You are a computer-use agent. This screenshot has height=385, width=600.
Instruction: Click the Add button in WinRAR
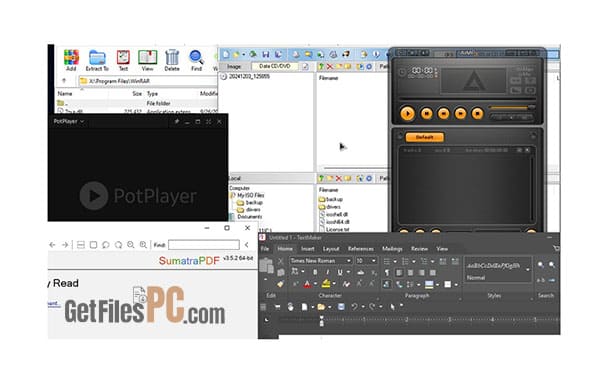tap(71, 60)
